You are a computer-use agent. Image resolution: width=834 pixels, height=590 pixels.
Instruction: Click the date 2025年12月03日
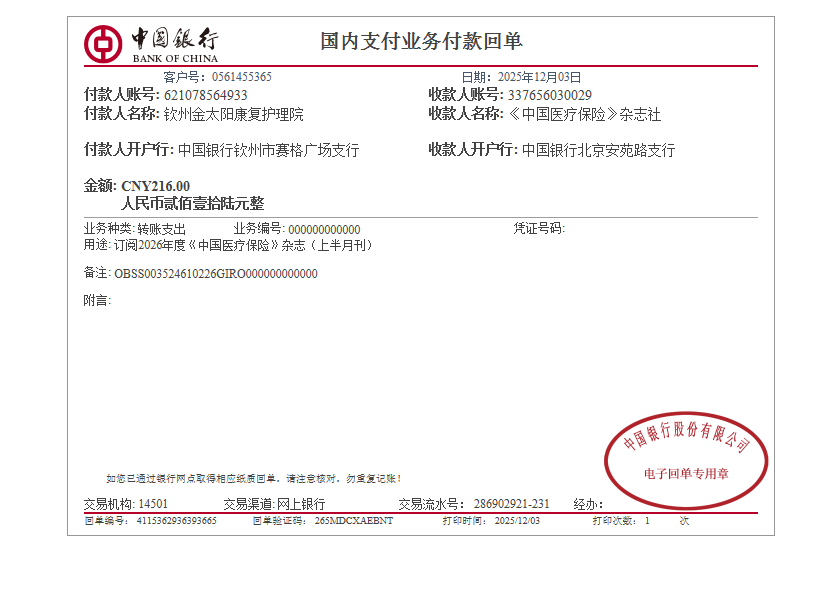(x=539, y=77)
